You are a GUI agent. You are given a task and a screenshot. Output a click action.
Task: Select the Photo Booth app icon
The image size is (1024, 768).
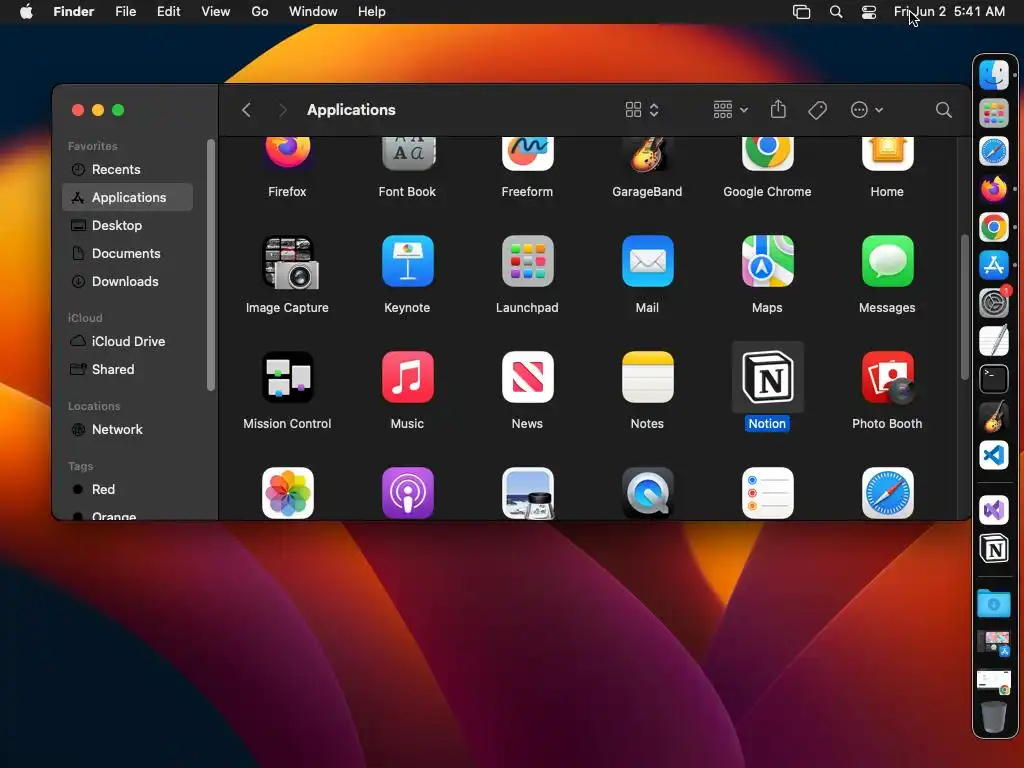coord(887,377)
